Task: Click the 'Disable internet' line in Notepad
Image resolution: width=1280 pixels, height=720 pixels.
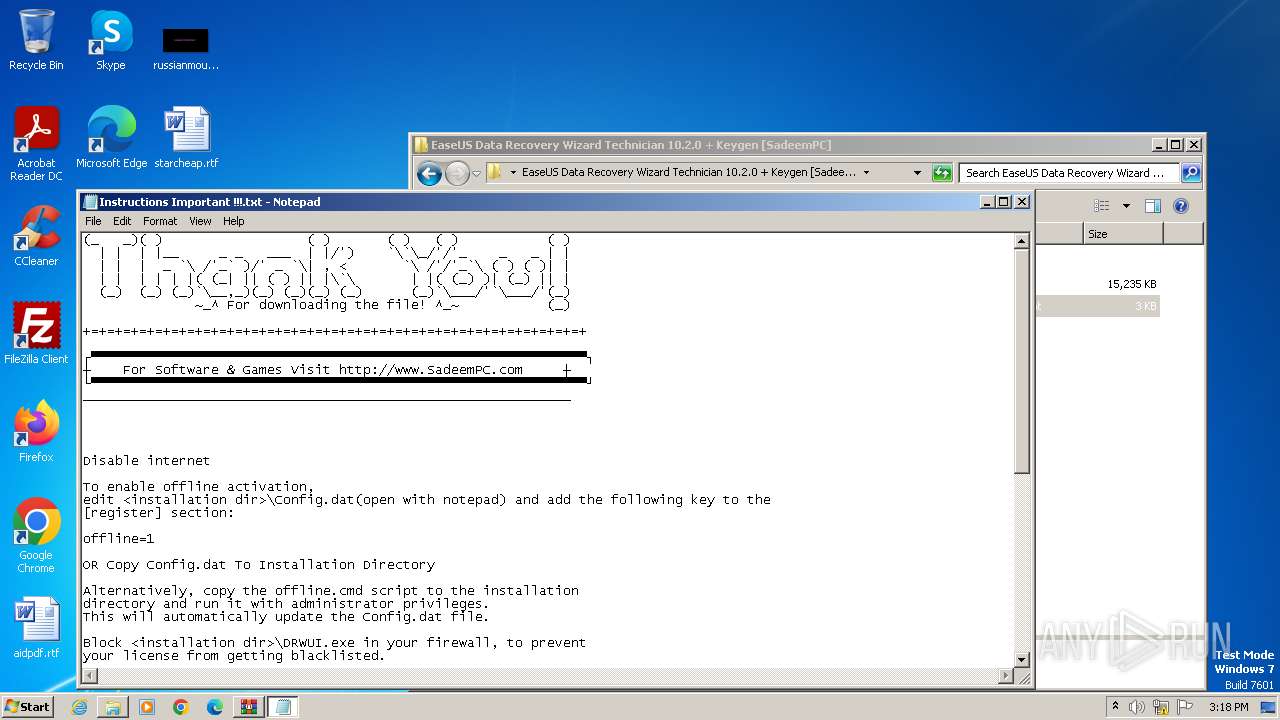Action: [x=147, y=461]
